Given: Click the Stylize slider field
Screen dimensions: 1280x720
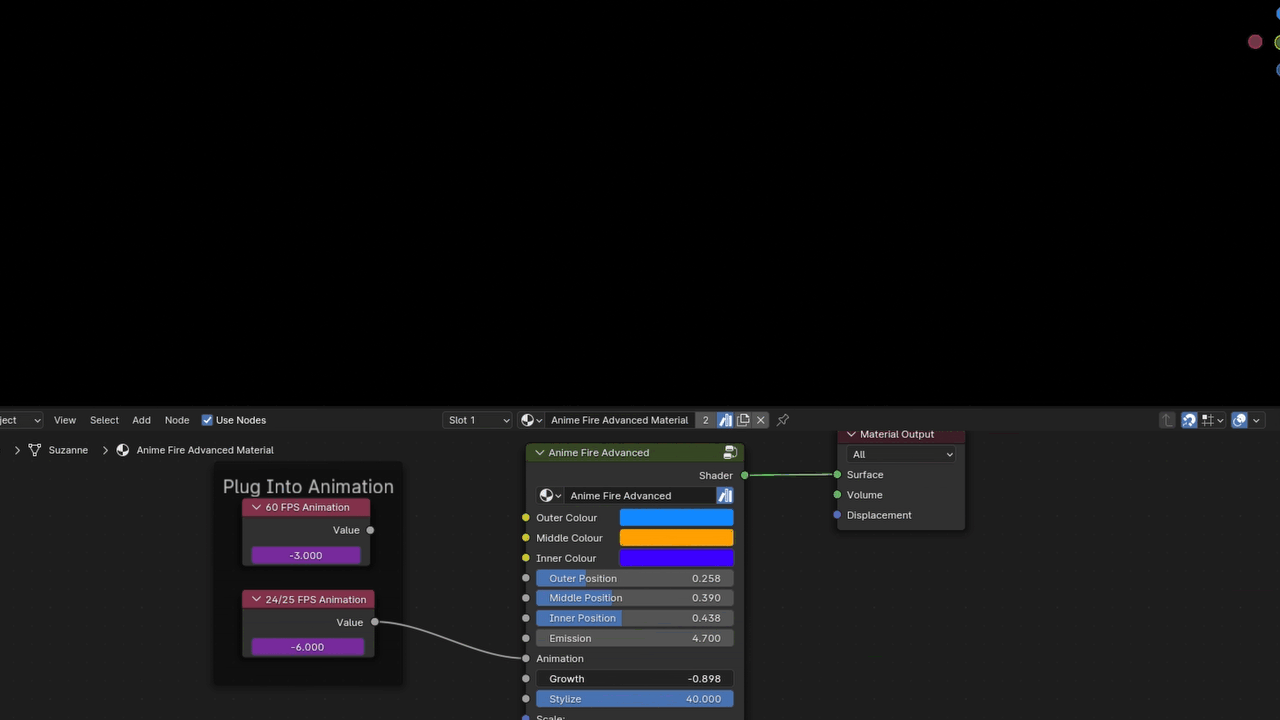Looking at the screenshot, I should tap(634, 699).
